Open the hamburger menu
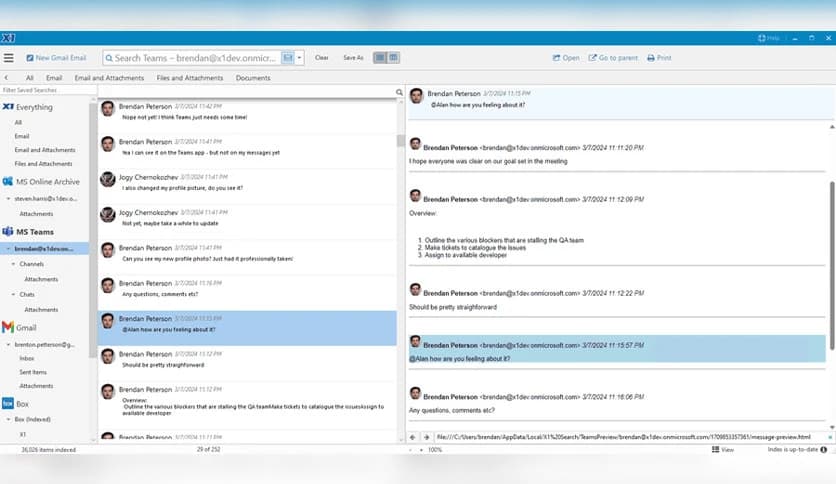The width and height of the screenshot is (836, 484). (9, 58)
